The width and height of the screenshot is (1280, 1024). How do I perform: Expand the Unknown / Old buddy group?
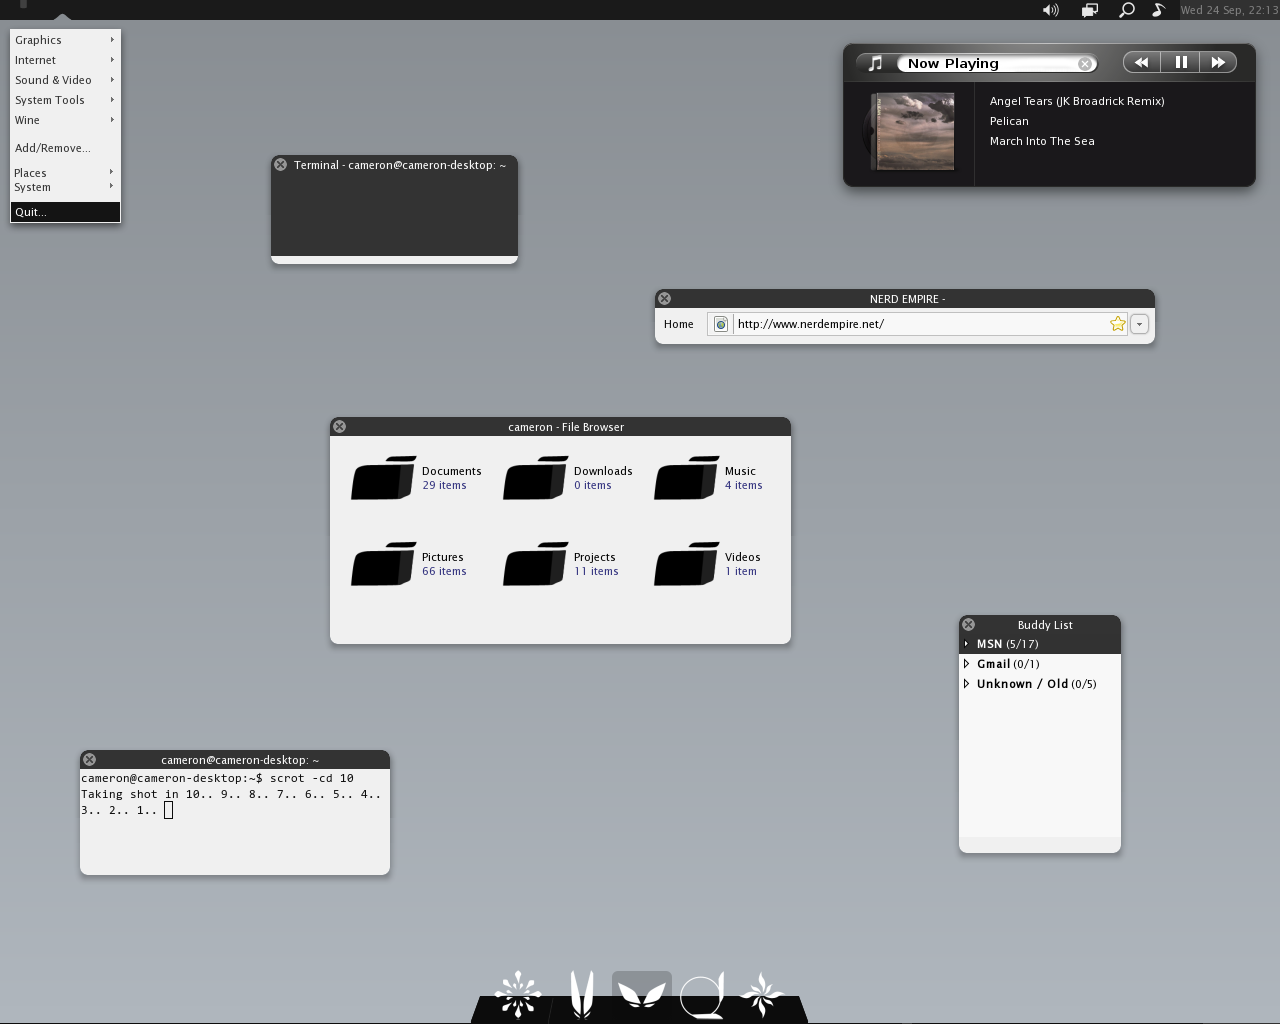pyautogui.click(x=966, y=684)
